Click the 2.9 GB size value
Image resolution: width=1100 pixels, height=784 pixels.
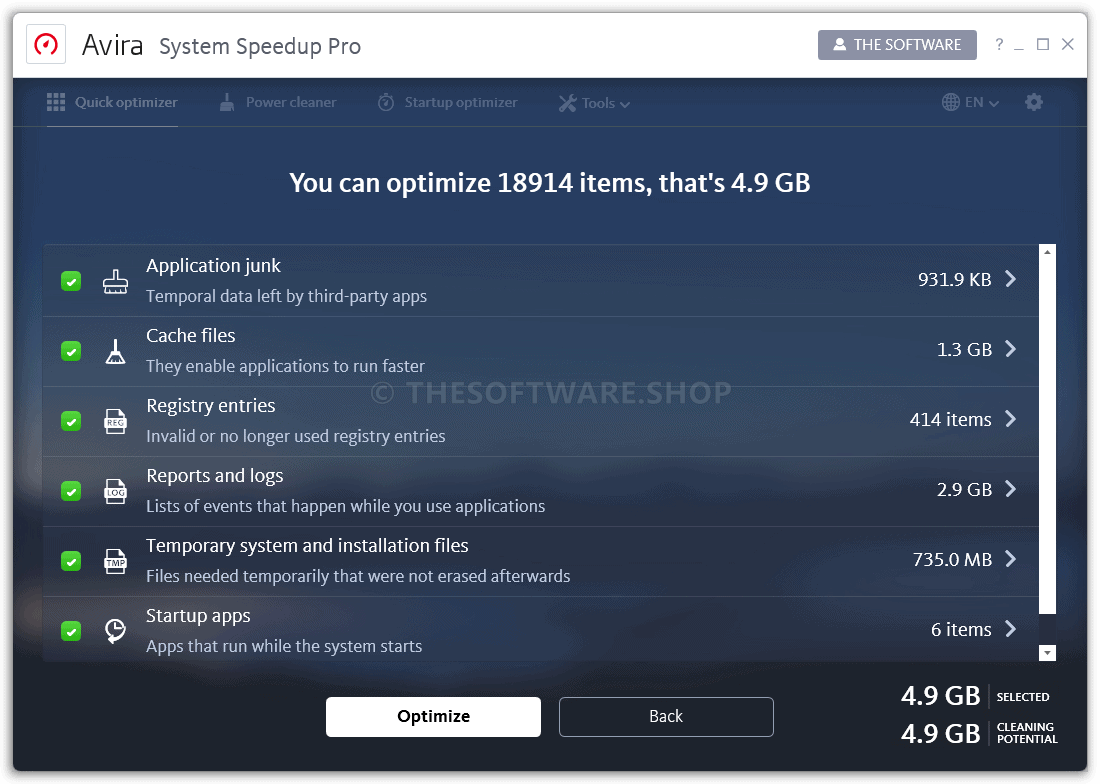coord(965,489)
